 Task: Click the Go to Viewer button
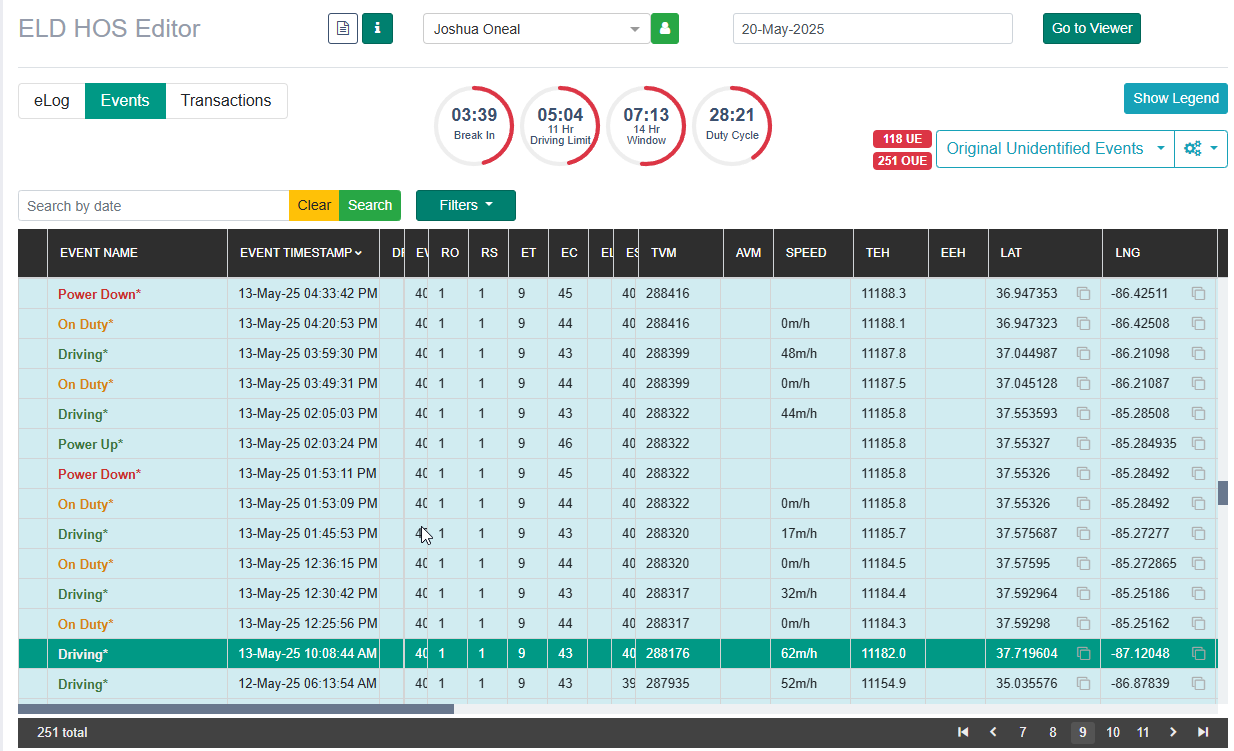click(1091, 28)
